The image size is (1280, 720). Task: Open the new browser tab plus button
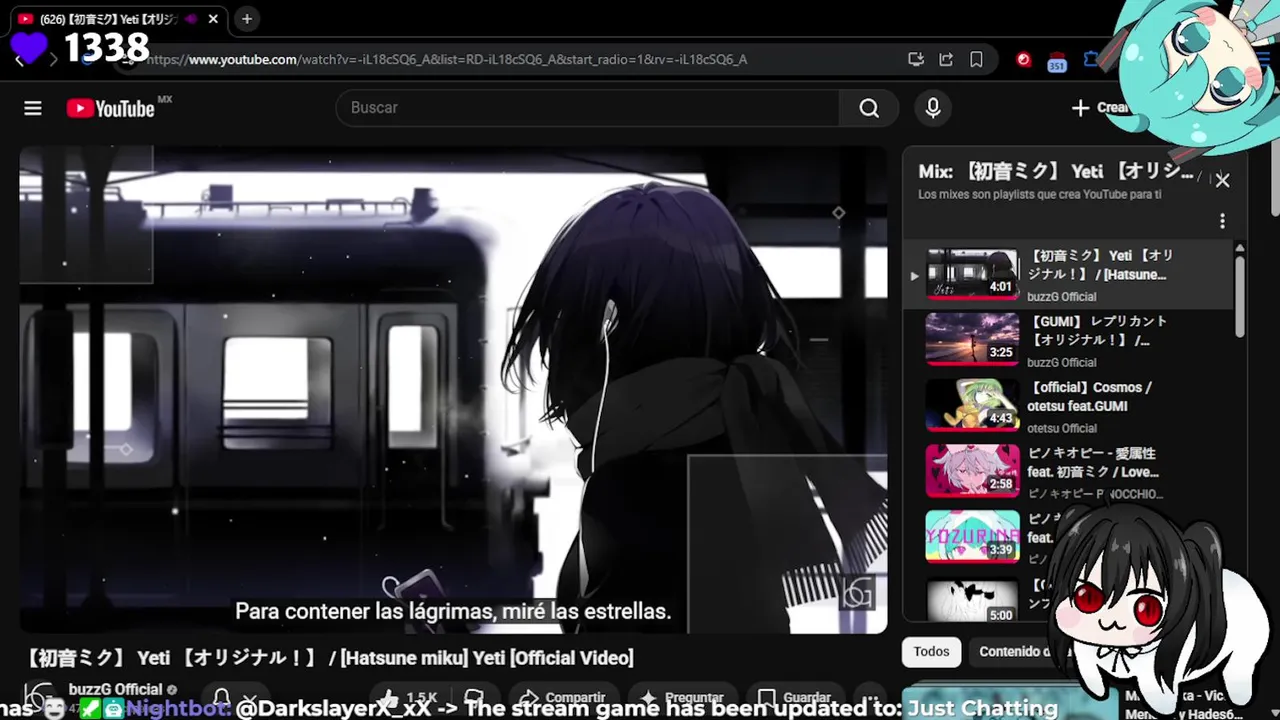point(246,19)
